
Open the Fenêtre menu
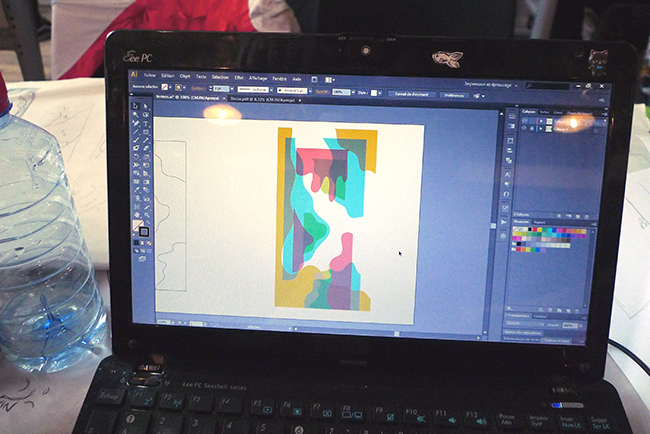click(x=279, y=78)
